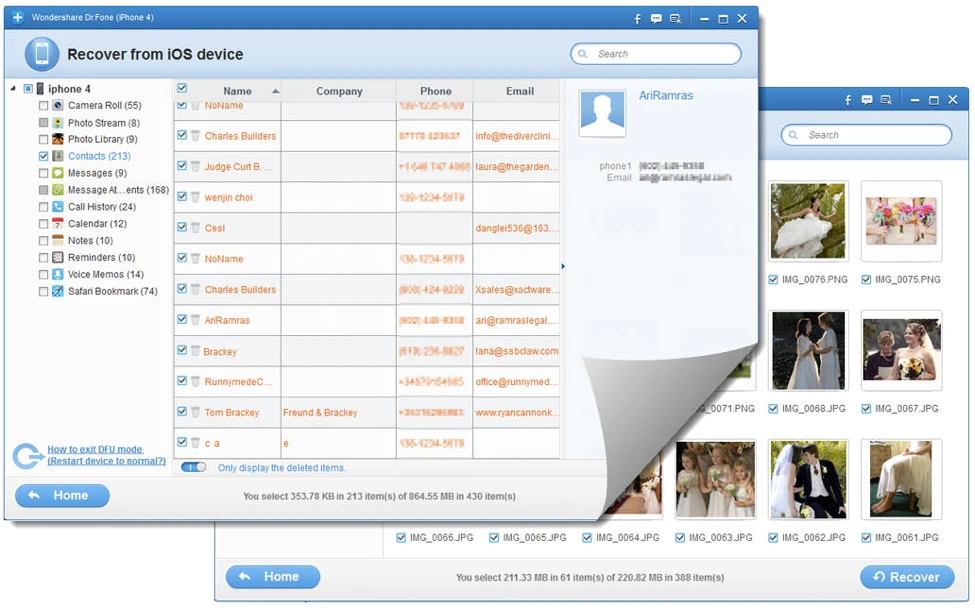Click the Phone column header

(x=435, y=91)
